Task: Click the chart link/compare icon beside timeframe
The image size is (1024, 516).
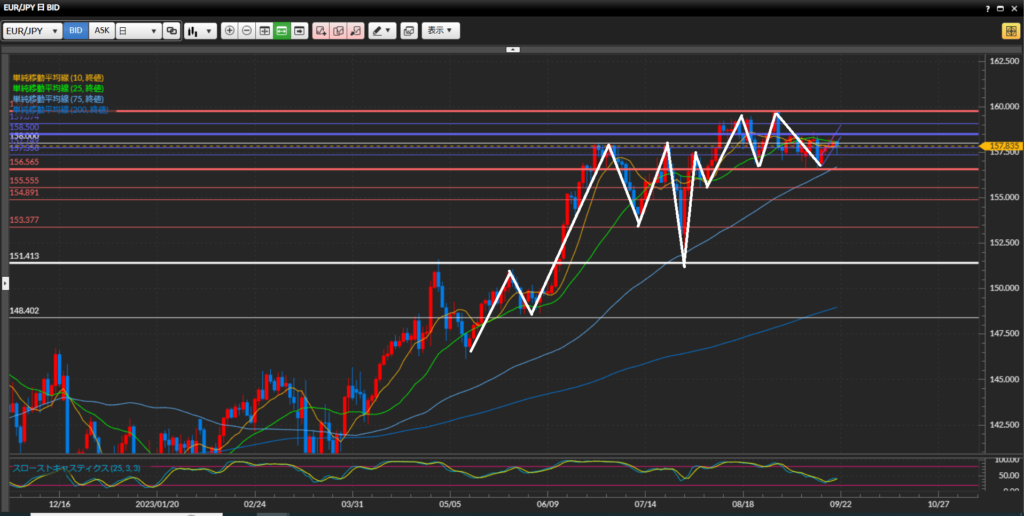Action: 172,31
